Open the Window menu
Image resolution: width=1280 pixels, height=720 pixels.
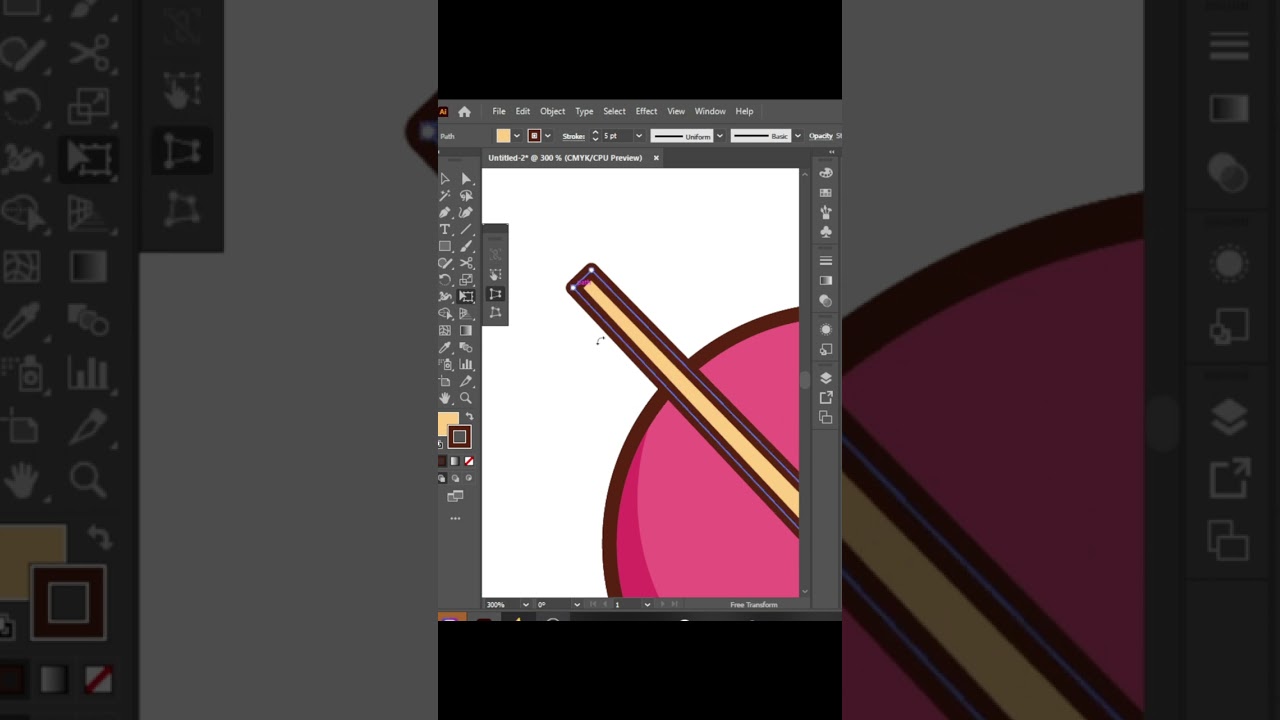(x=710, y=112)
